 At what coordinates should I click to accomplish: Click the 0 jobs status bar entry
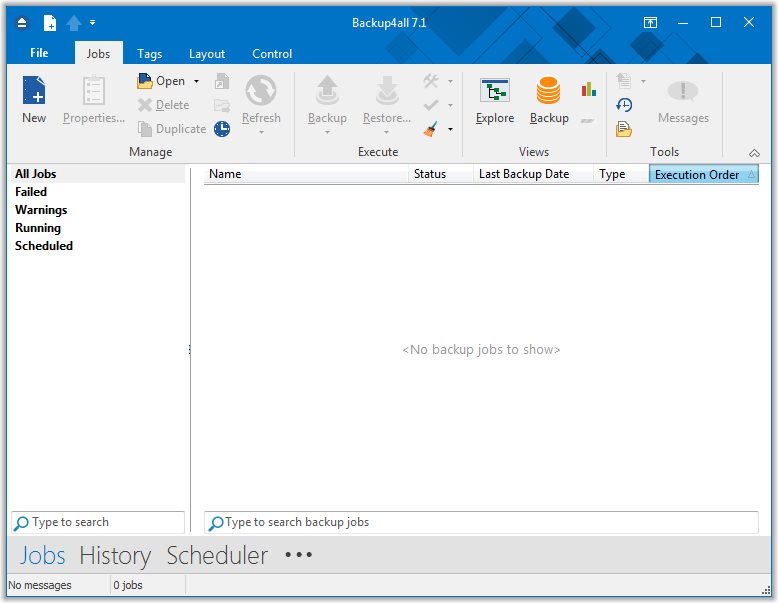[x=128, y=585]
